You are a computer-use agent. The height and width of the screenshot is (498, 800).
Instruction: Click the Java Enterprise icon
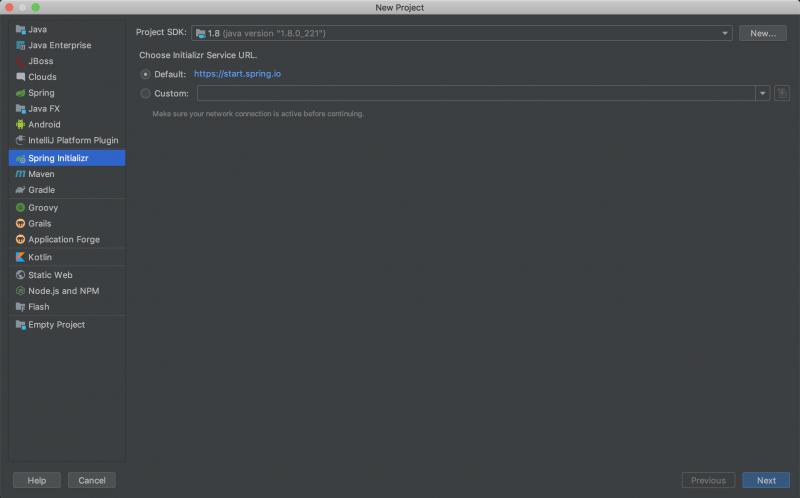coord(20,45)
